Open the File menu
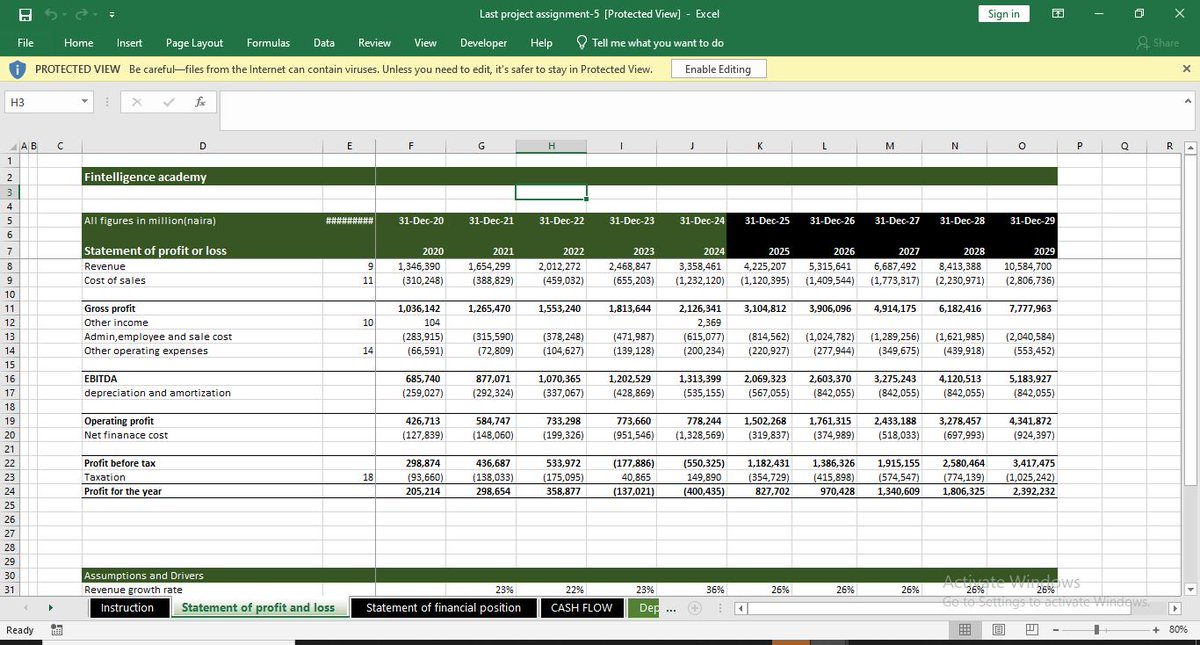This screenshot has height=645, width=1200. point(26,43)
